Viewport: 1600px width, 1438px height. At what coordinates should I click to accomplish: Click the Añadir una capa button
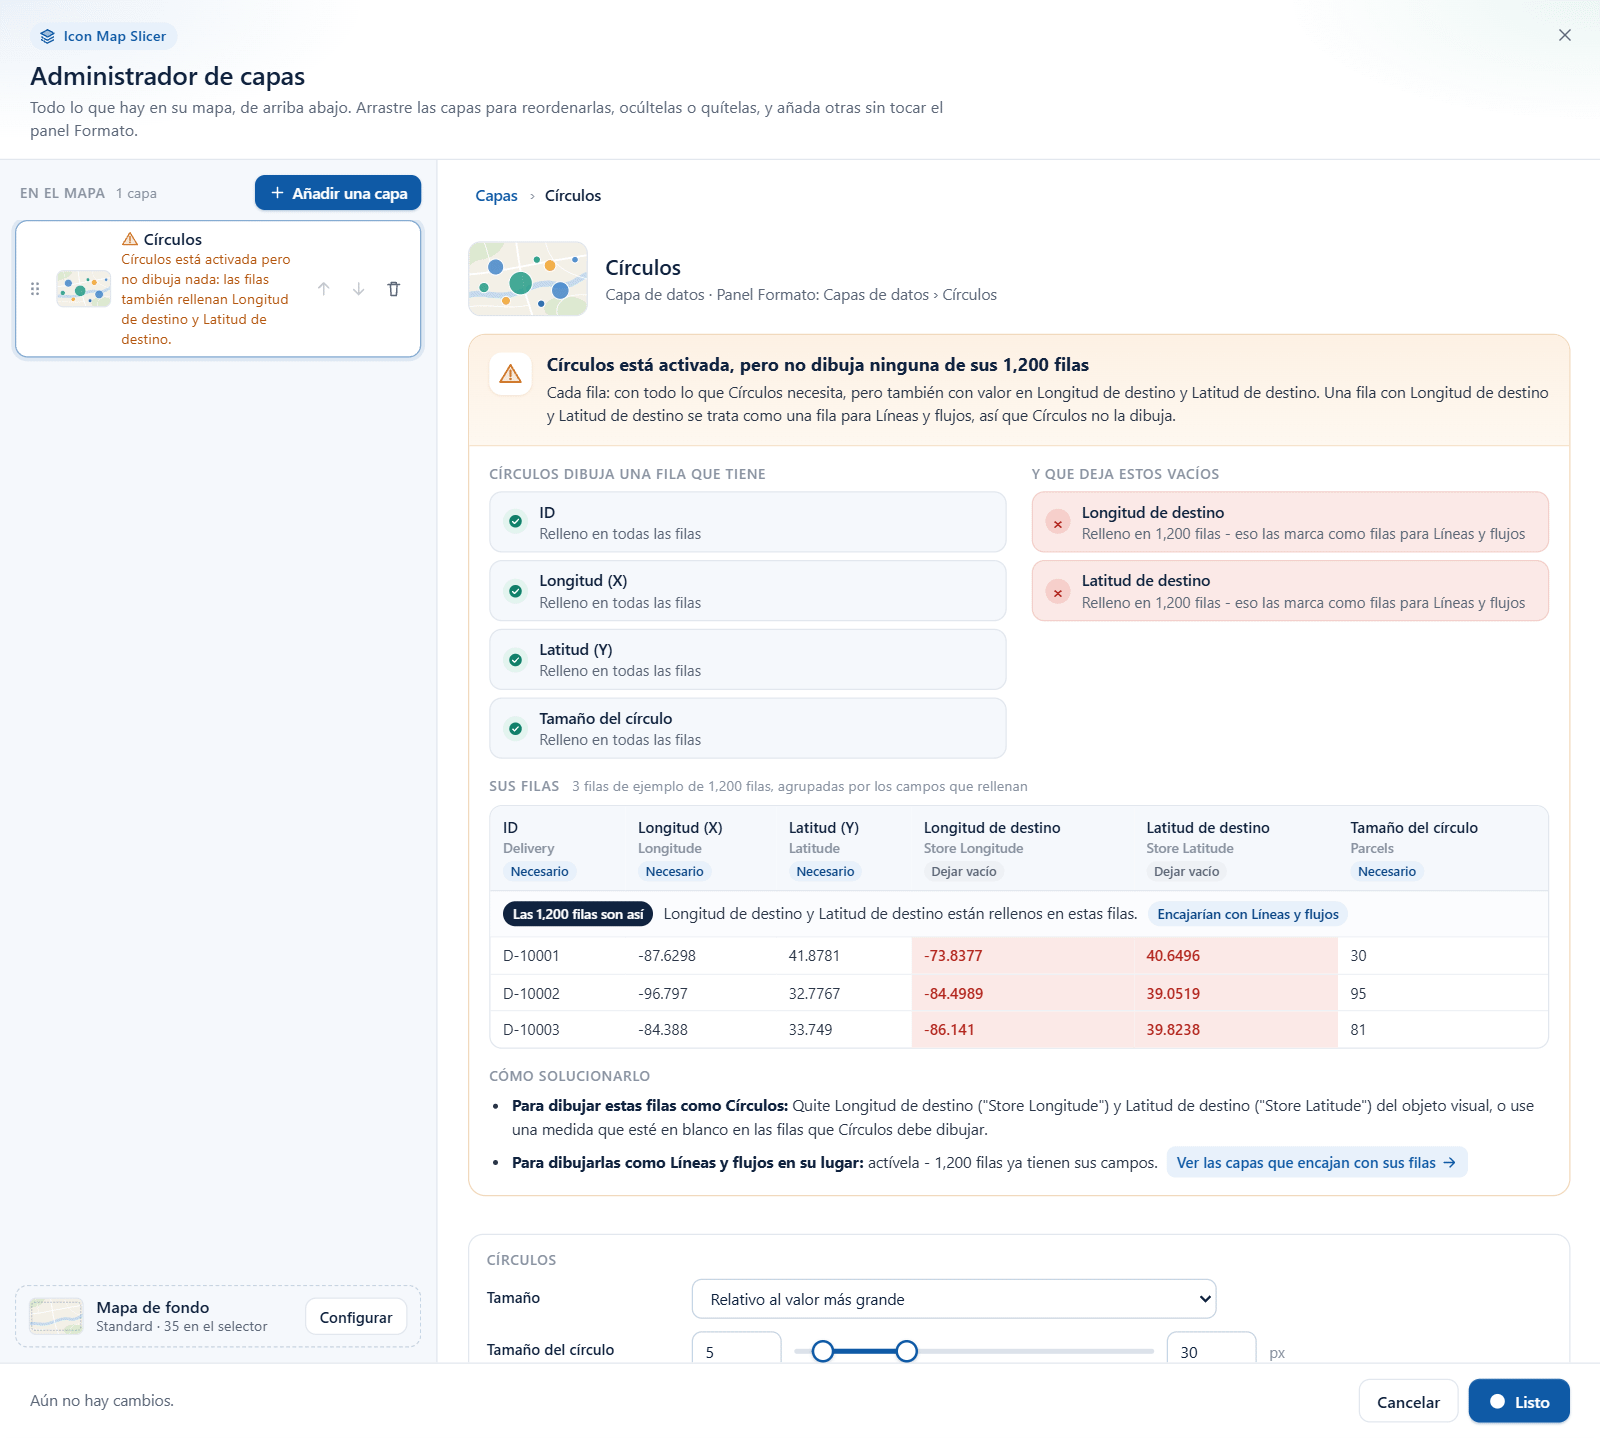point(338,193)
